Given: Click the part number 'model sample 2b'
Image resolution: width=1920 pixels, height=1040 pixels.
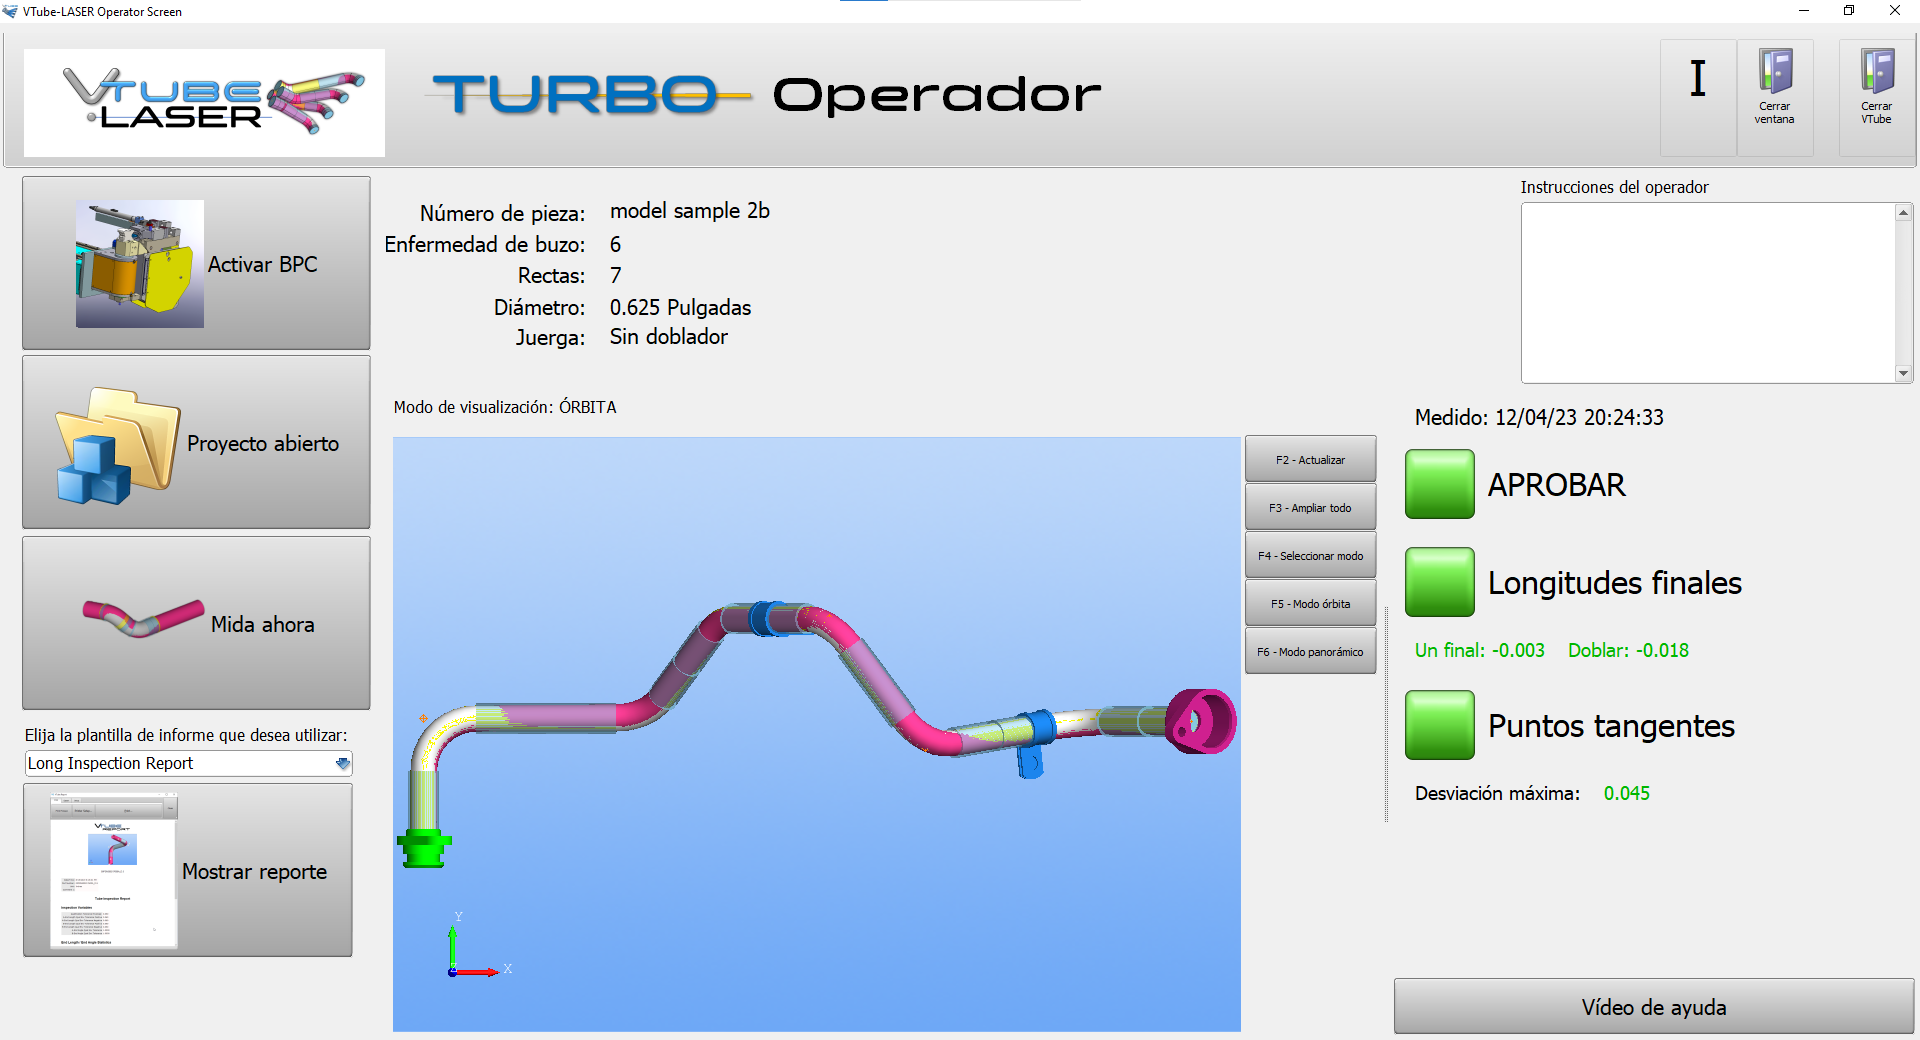Looking at the screenshot, I should [x=690, y=211].
